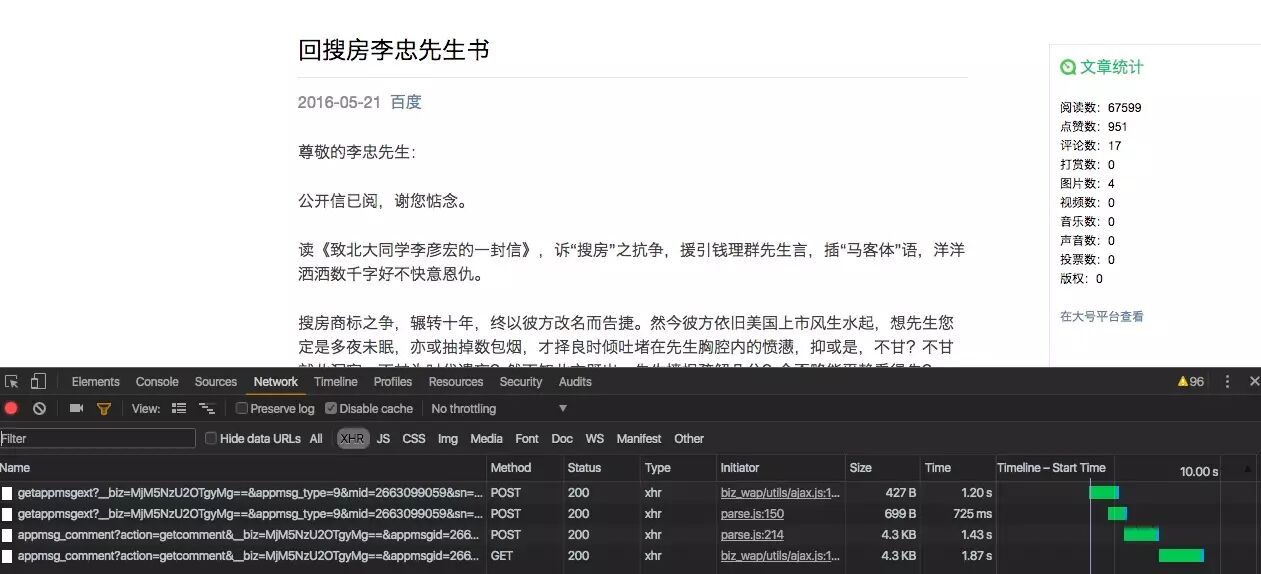The height and width of the screenshot is (574, 1261).
Task: Filter requests by Other type
Action: (689, 438)
